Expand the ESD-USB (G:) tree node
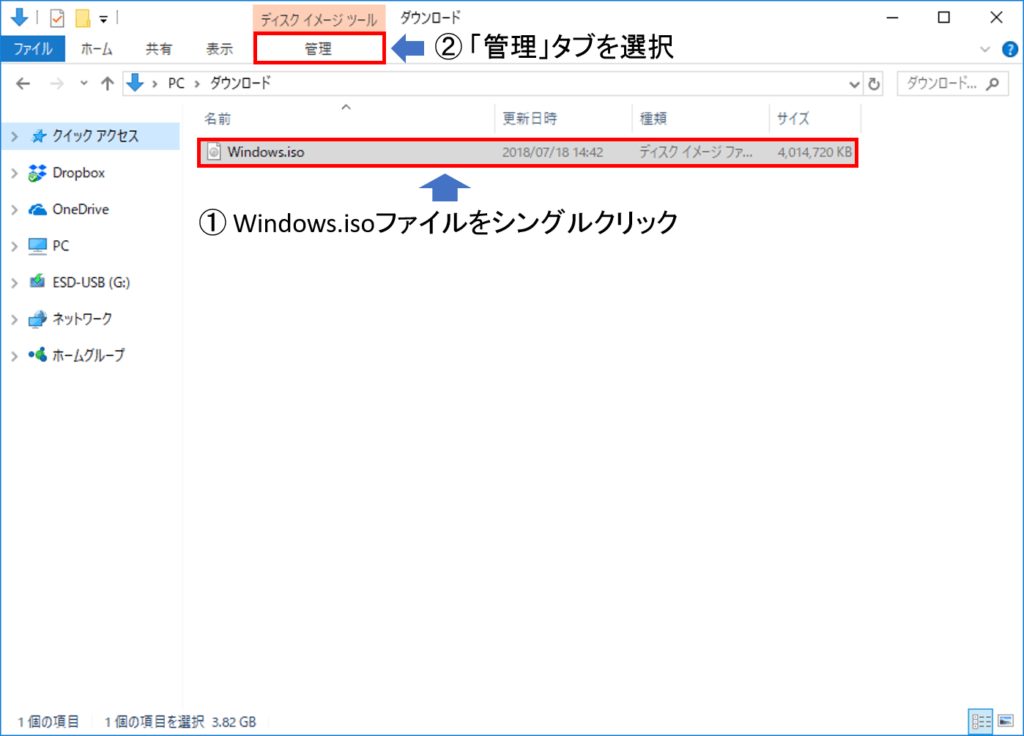The width and height of the screenshot is (1024, 736). pyautogui.click(x=14, y=283)
